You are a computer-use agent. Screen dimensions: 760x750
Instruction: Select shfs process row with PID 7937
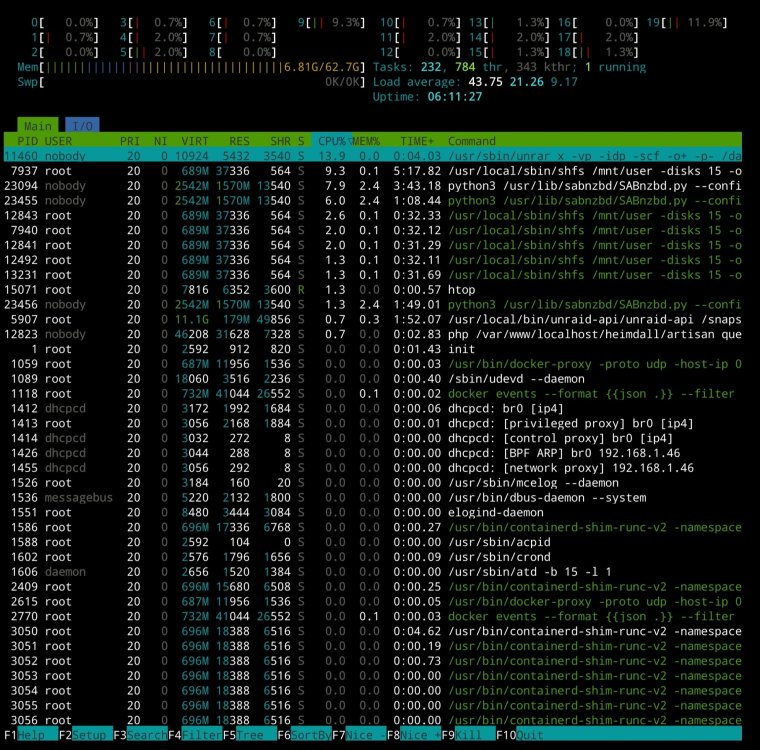373,171
